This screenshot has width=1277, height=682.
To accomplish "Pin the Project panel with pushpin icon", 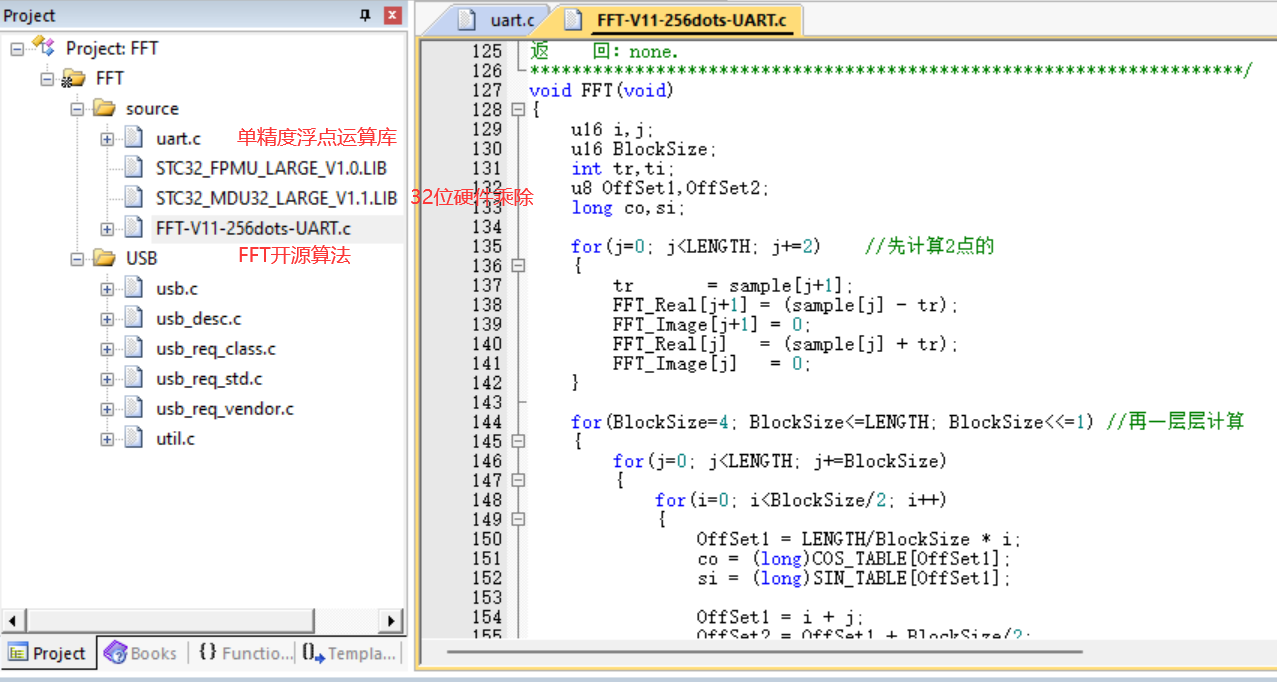I will pyautogui.click(x=365, y=15).
